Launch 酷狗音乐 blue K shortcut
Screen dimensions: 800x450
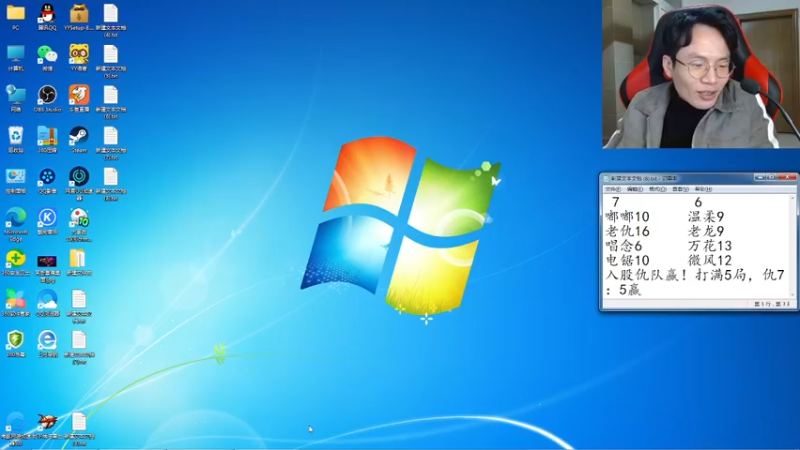click(47, 221)
